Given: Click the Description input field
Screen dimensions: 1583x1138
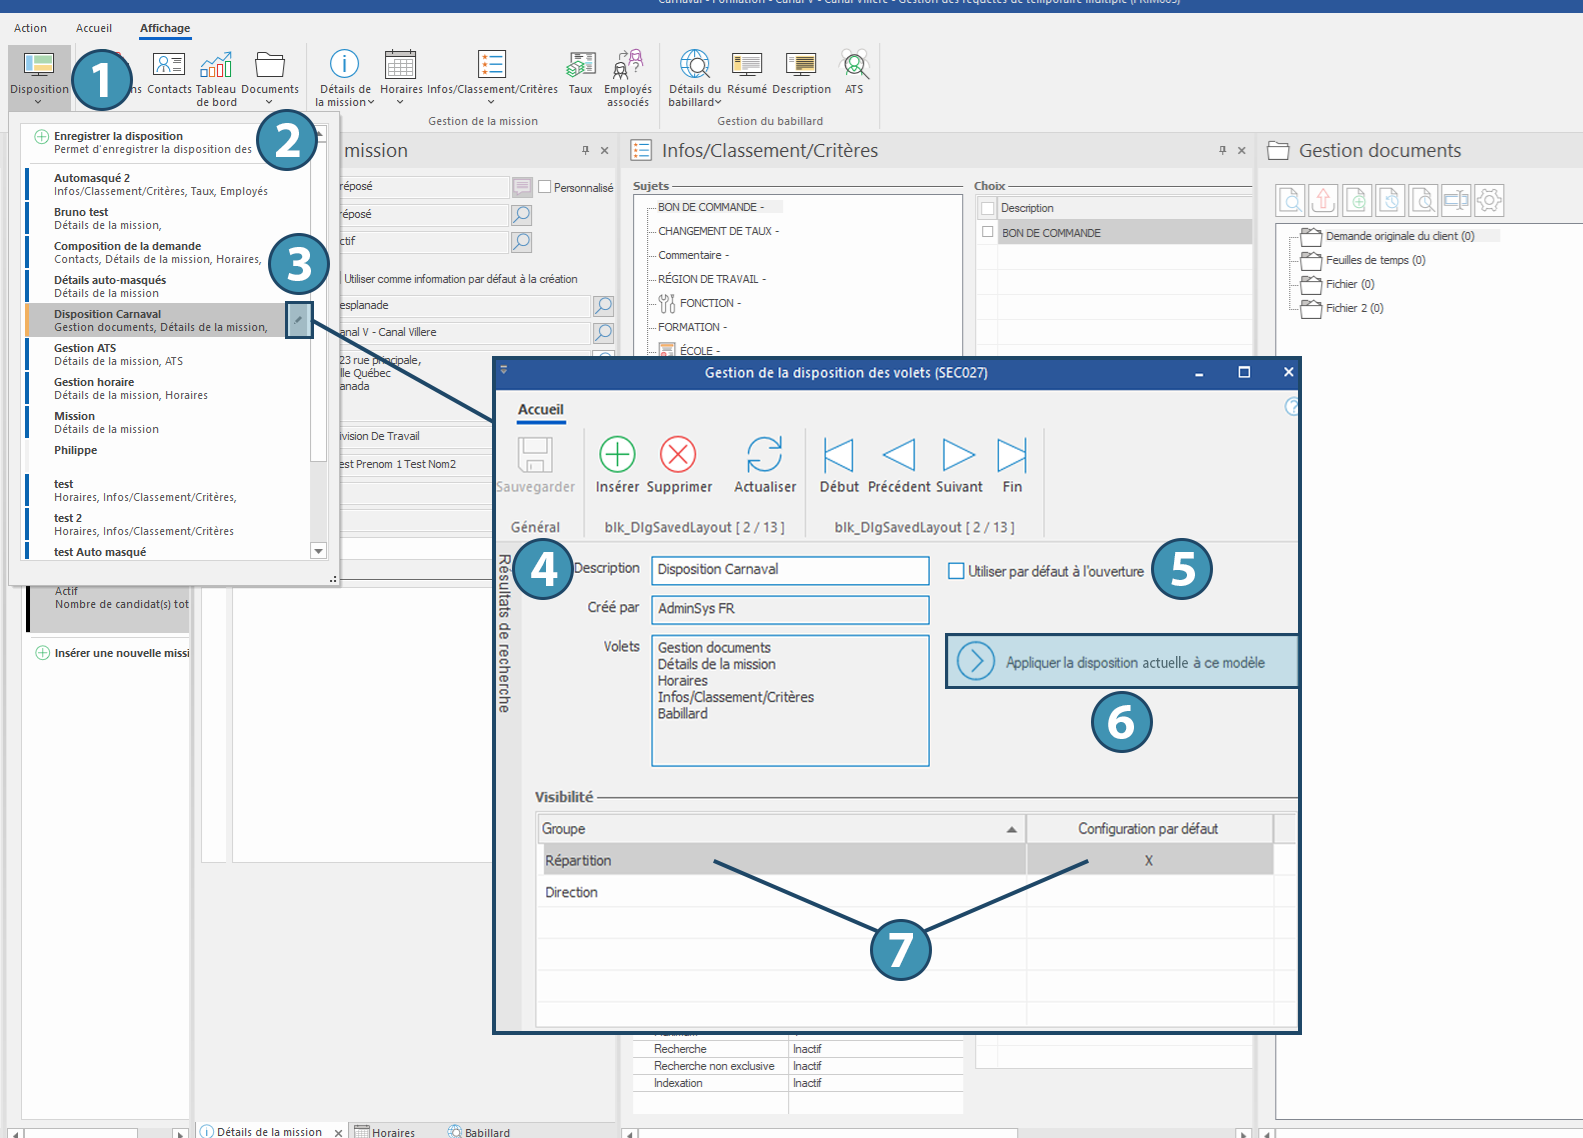Looking at the screenshot, I should click(x=789, y=570).
